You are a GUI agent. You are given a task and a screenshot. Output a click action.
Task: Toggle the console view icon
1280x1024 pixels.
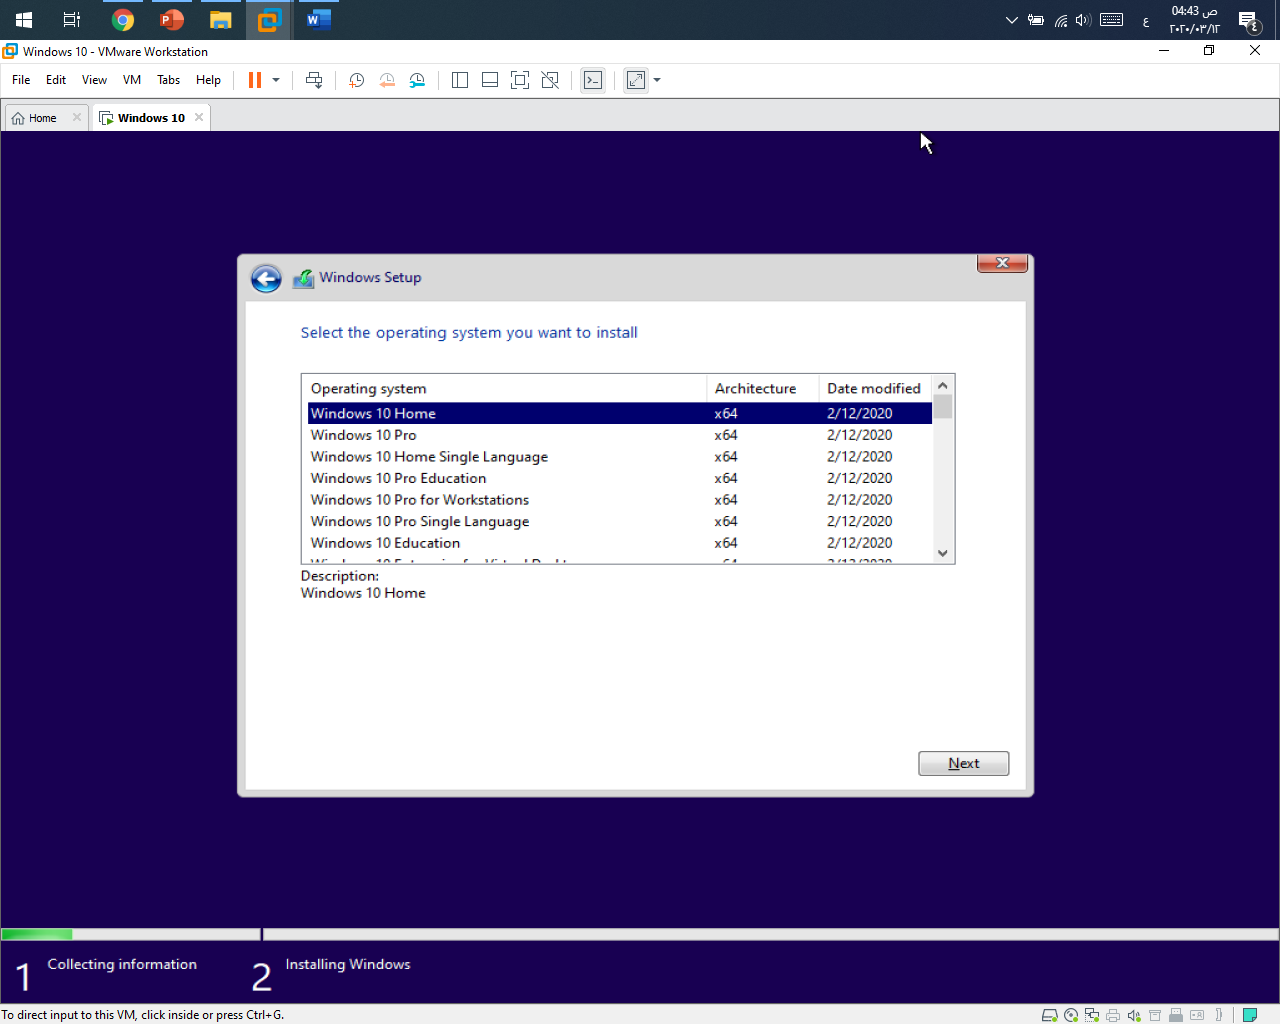pyautogui.click(x=593, y=80)
